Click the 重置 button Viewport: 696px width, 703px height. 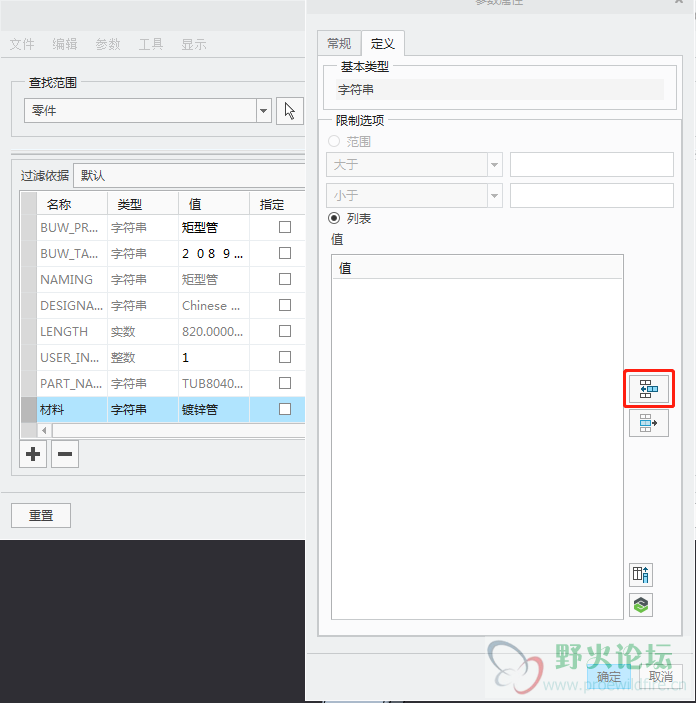41,516
